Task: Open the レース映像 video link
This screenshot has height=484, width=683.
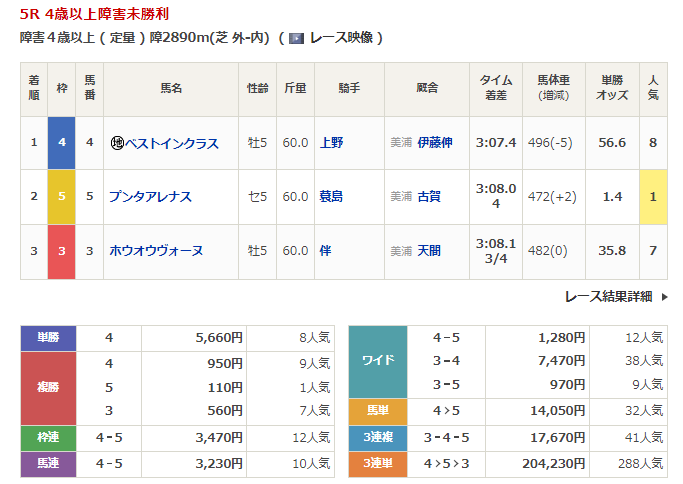Action: pyautogui.click(x=340, y=38)
